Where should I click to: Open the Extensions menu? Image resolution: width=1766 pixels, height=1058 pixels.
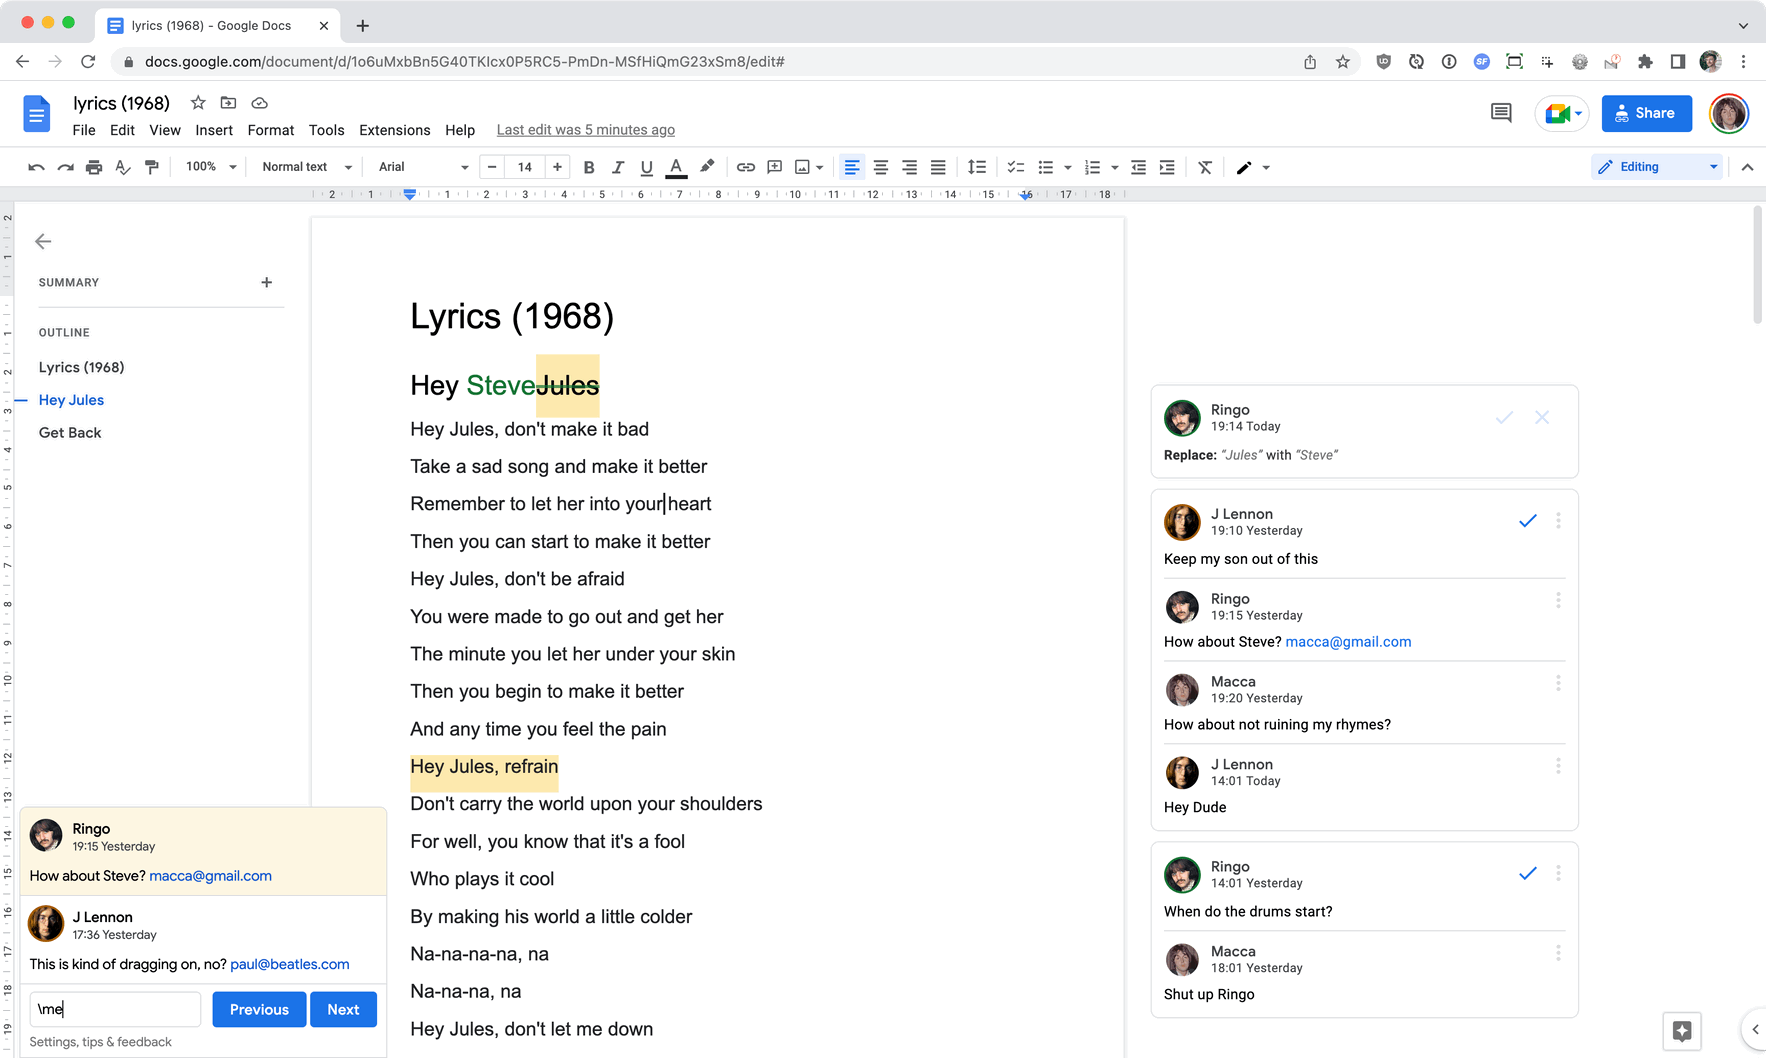tap(394, 130)
